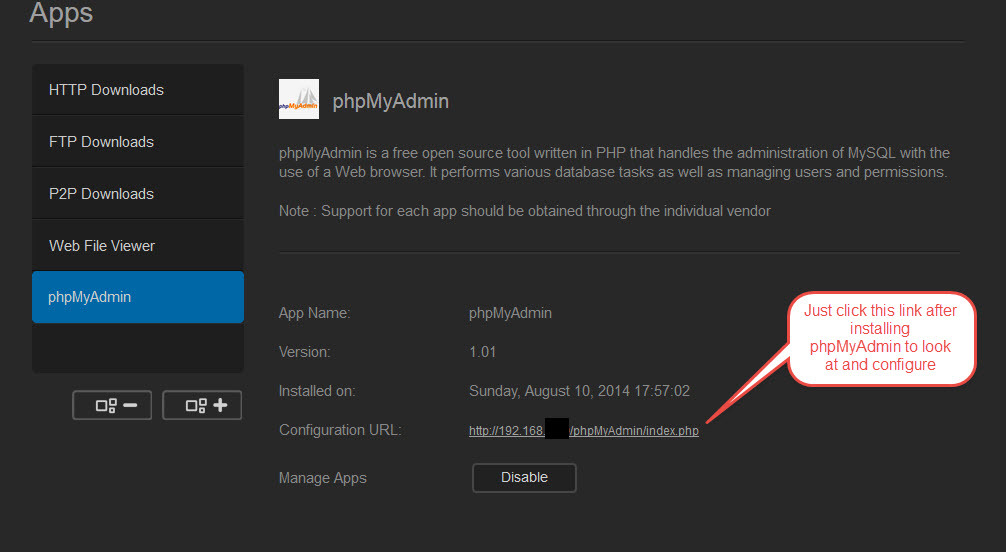Click the version value 1.01
1006x552 pixels.
click(x=482, y=352)
